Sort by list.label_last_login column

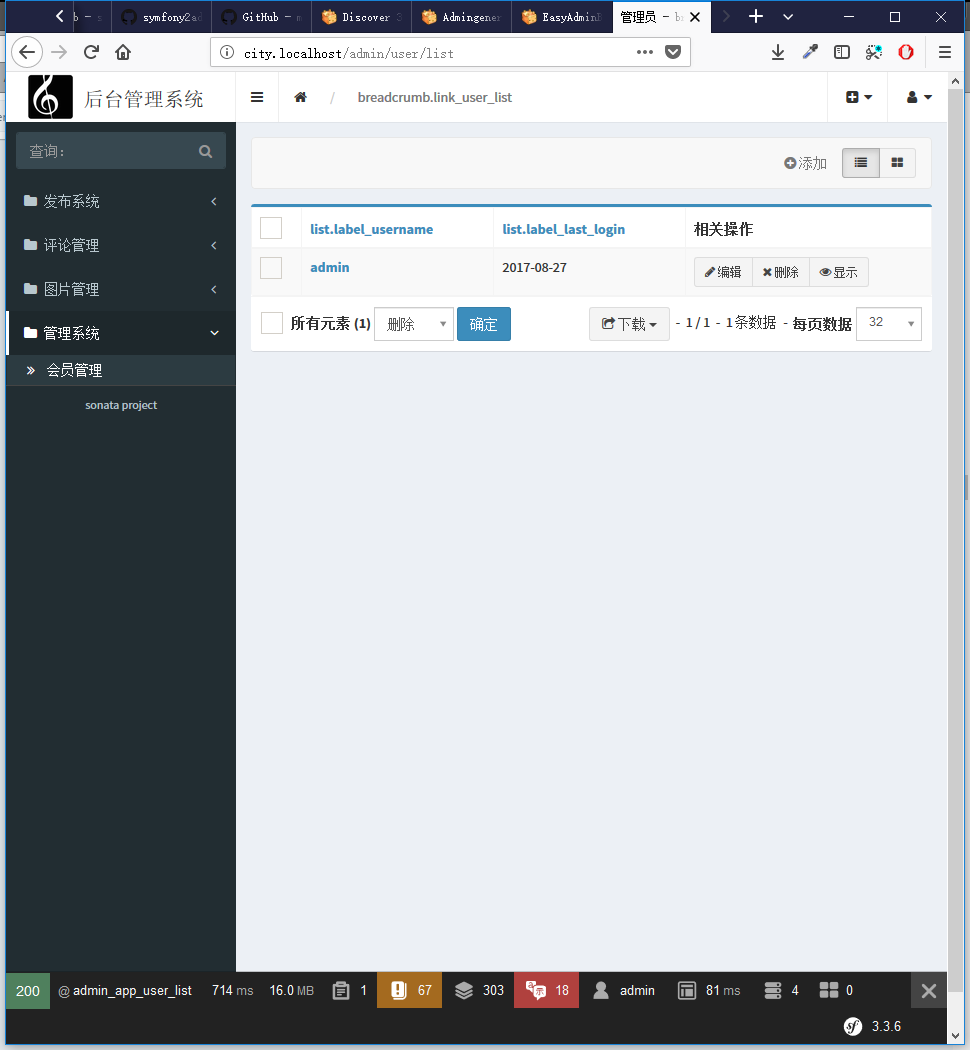point(564,229)
